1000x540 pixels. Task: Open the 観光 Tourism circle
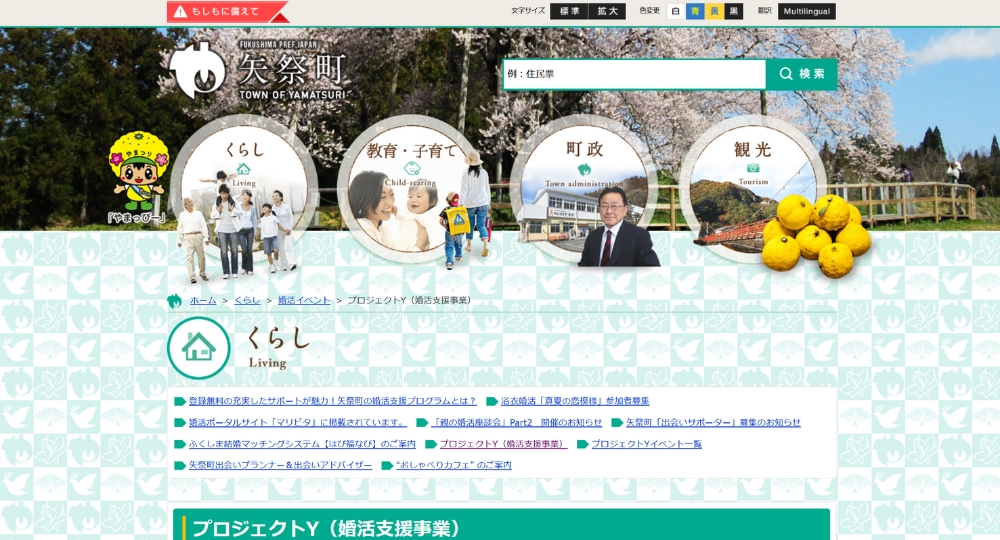[752, 190]
